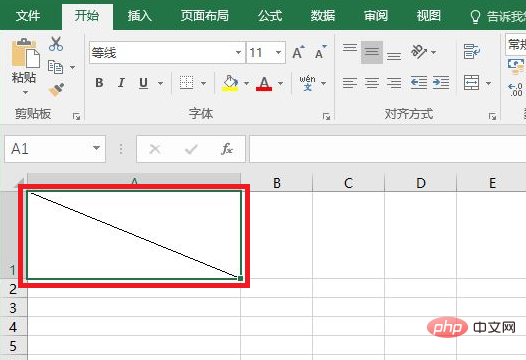The width and height of the screenshot is (526, 360).
Task: Cut selection with scissors icon
Action: tap(56, 44)
